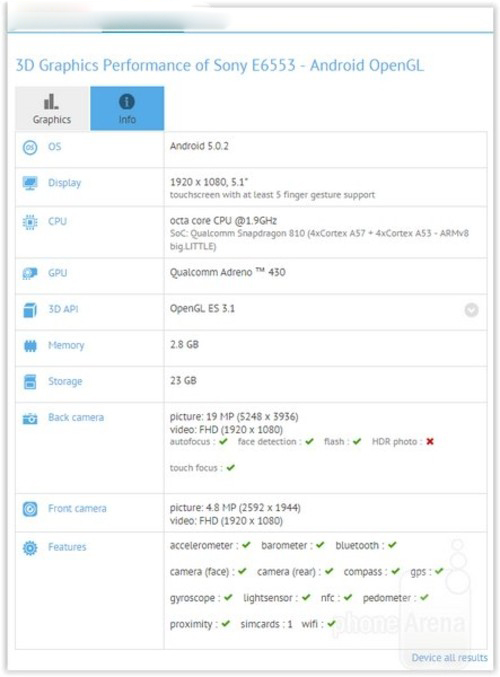Click the flash green checkmark
500x677 pixels.
(x=357, y=441)
